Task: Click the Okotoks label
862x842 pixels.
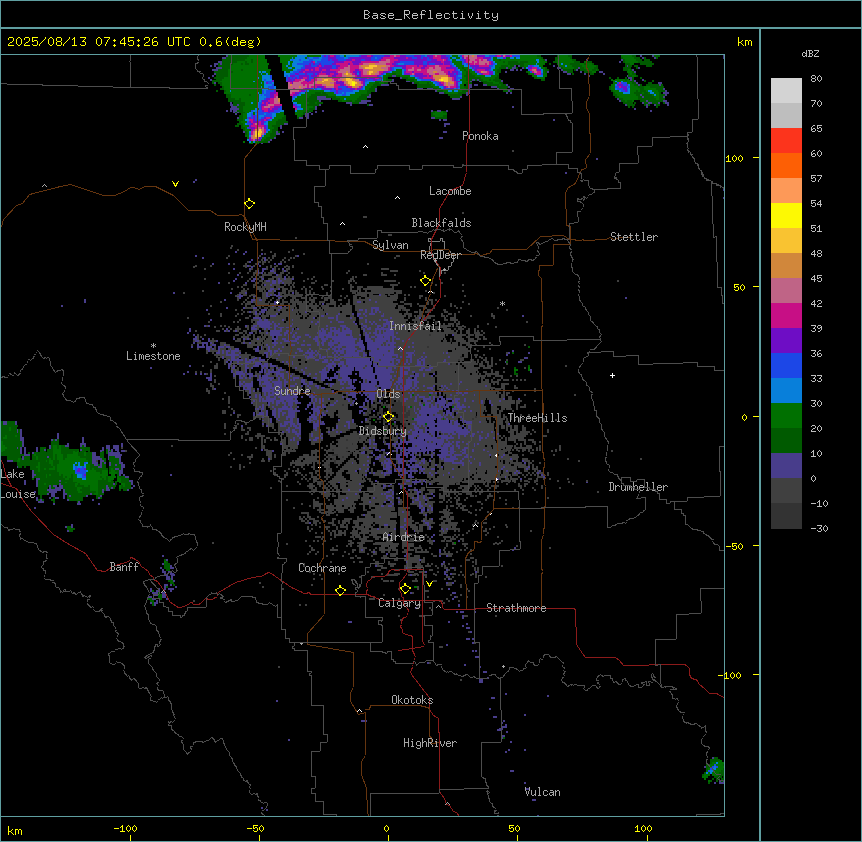Action: [x=412, y=700]
